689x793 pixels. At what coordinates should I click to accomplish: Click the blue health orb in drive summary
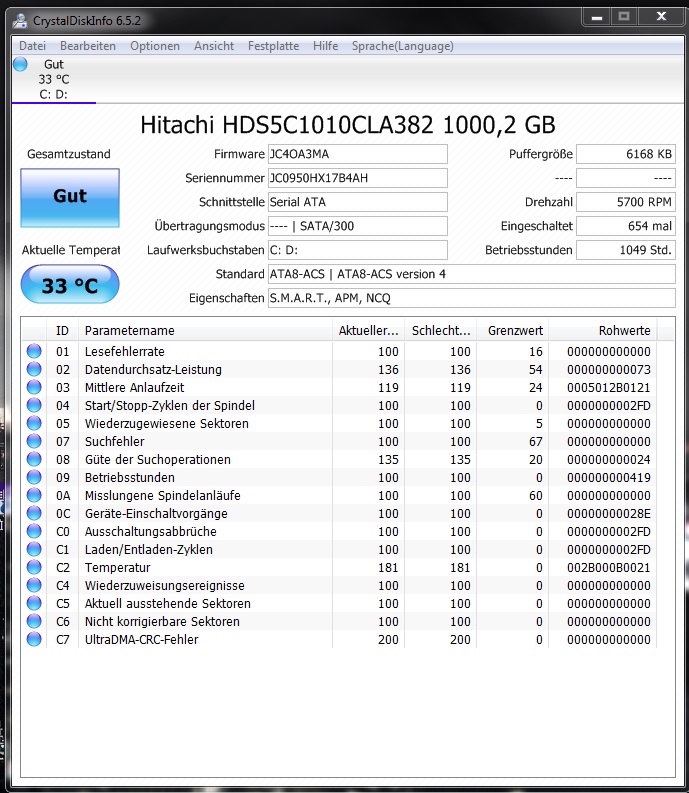tap(20, 64)
